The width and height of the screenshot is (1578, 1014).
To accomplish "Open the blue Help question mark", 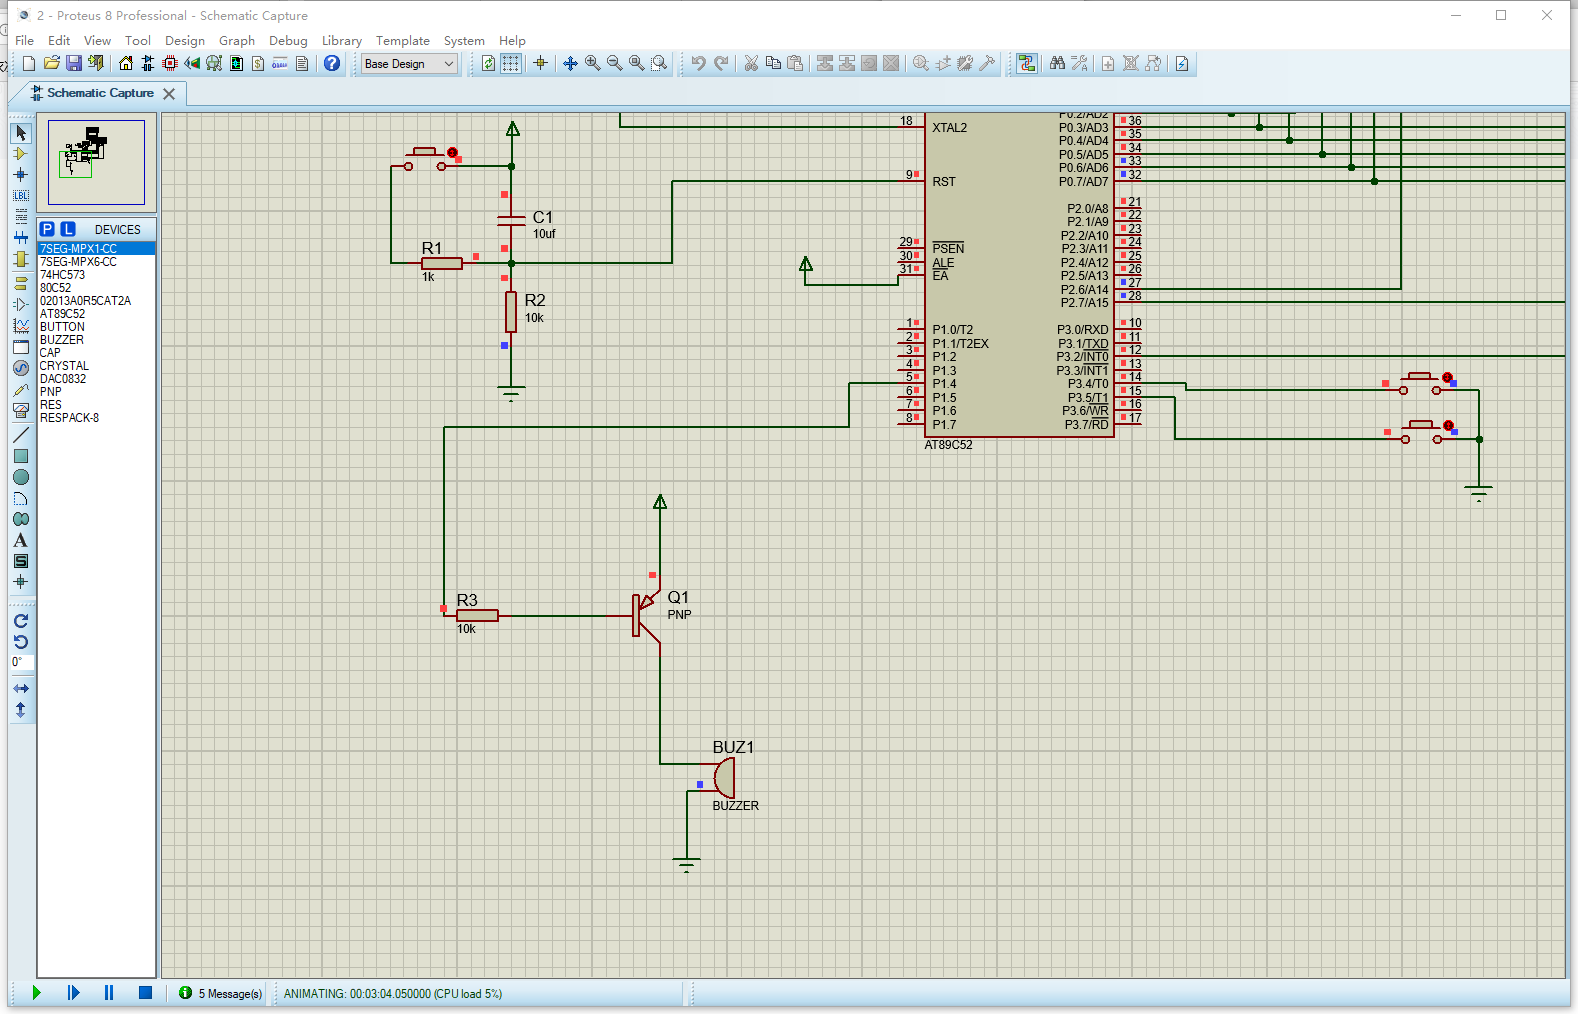I will (x=332, y=63).
